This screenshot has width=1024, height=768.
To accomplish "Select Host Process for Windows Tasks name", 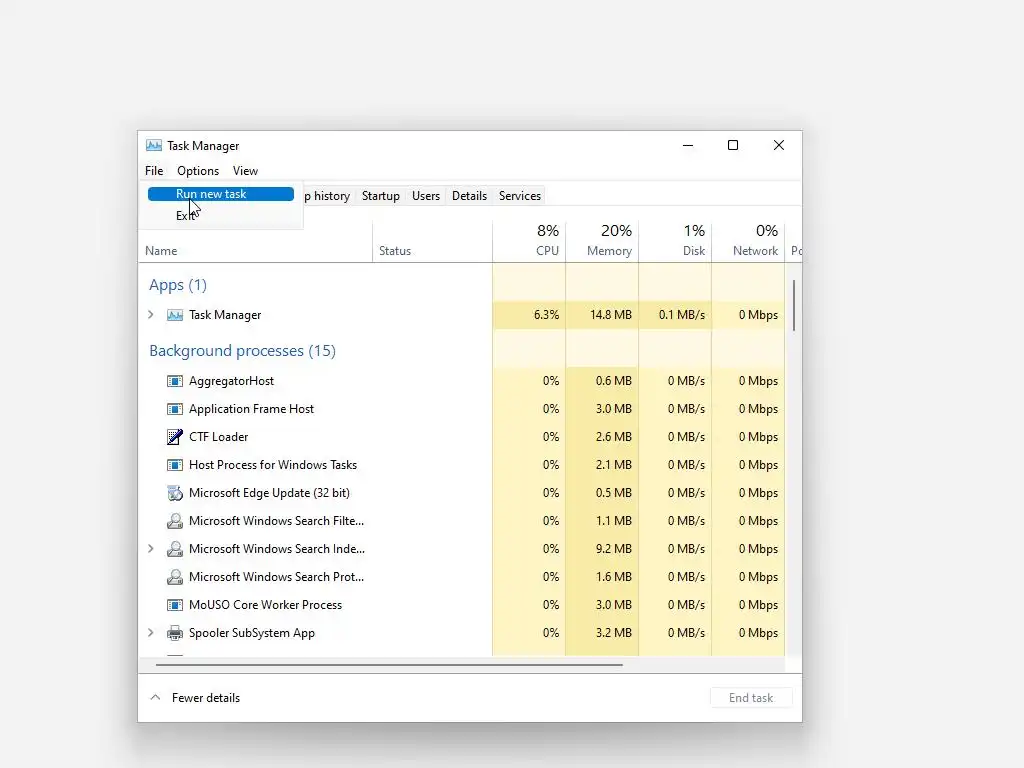I will tap(273, 465).
